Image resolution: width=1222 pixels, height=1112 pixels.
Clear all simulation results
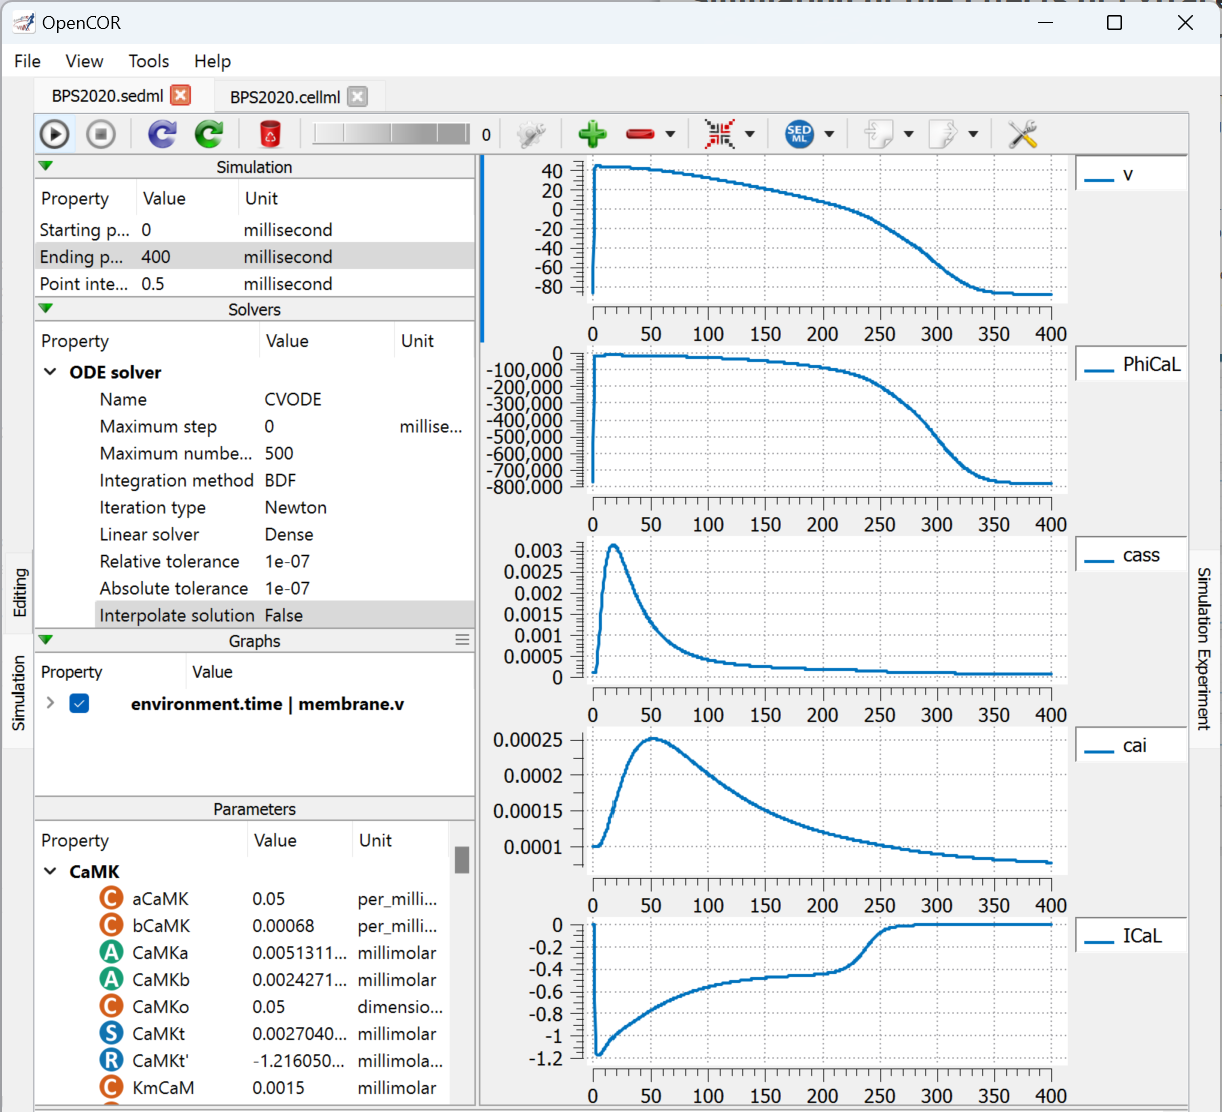tap(269, 133)
